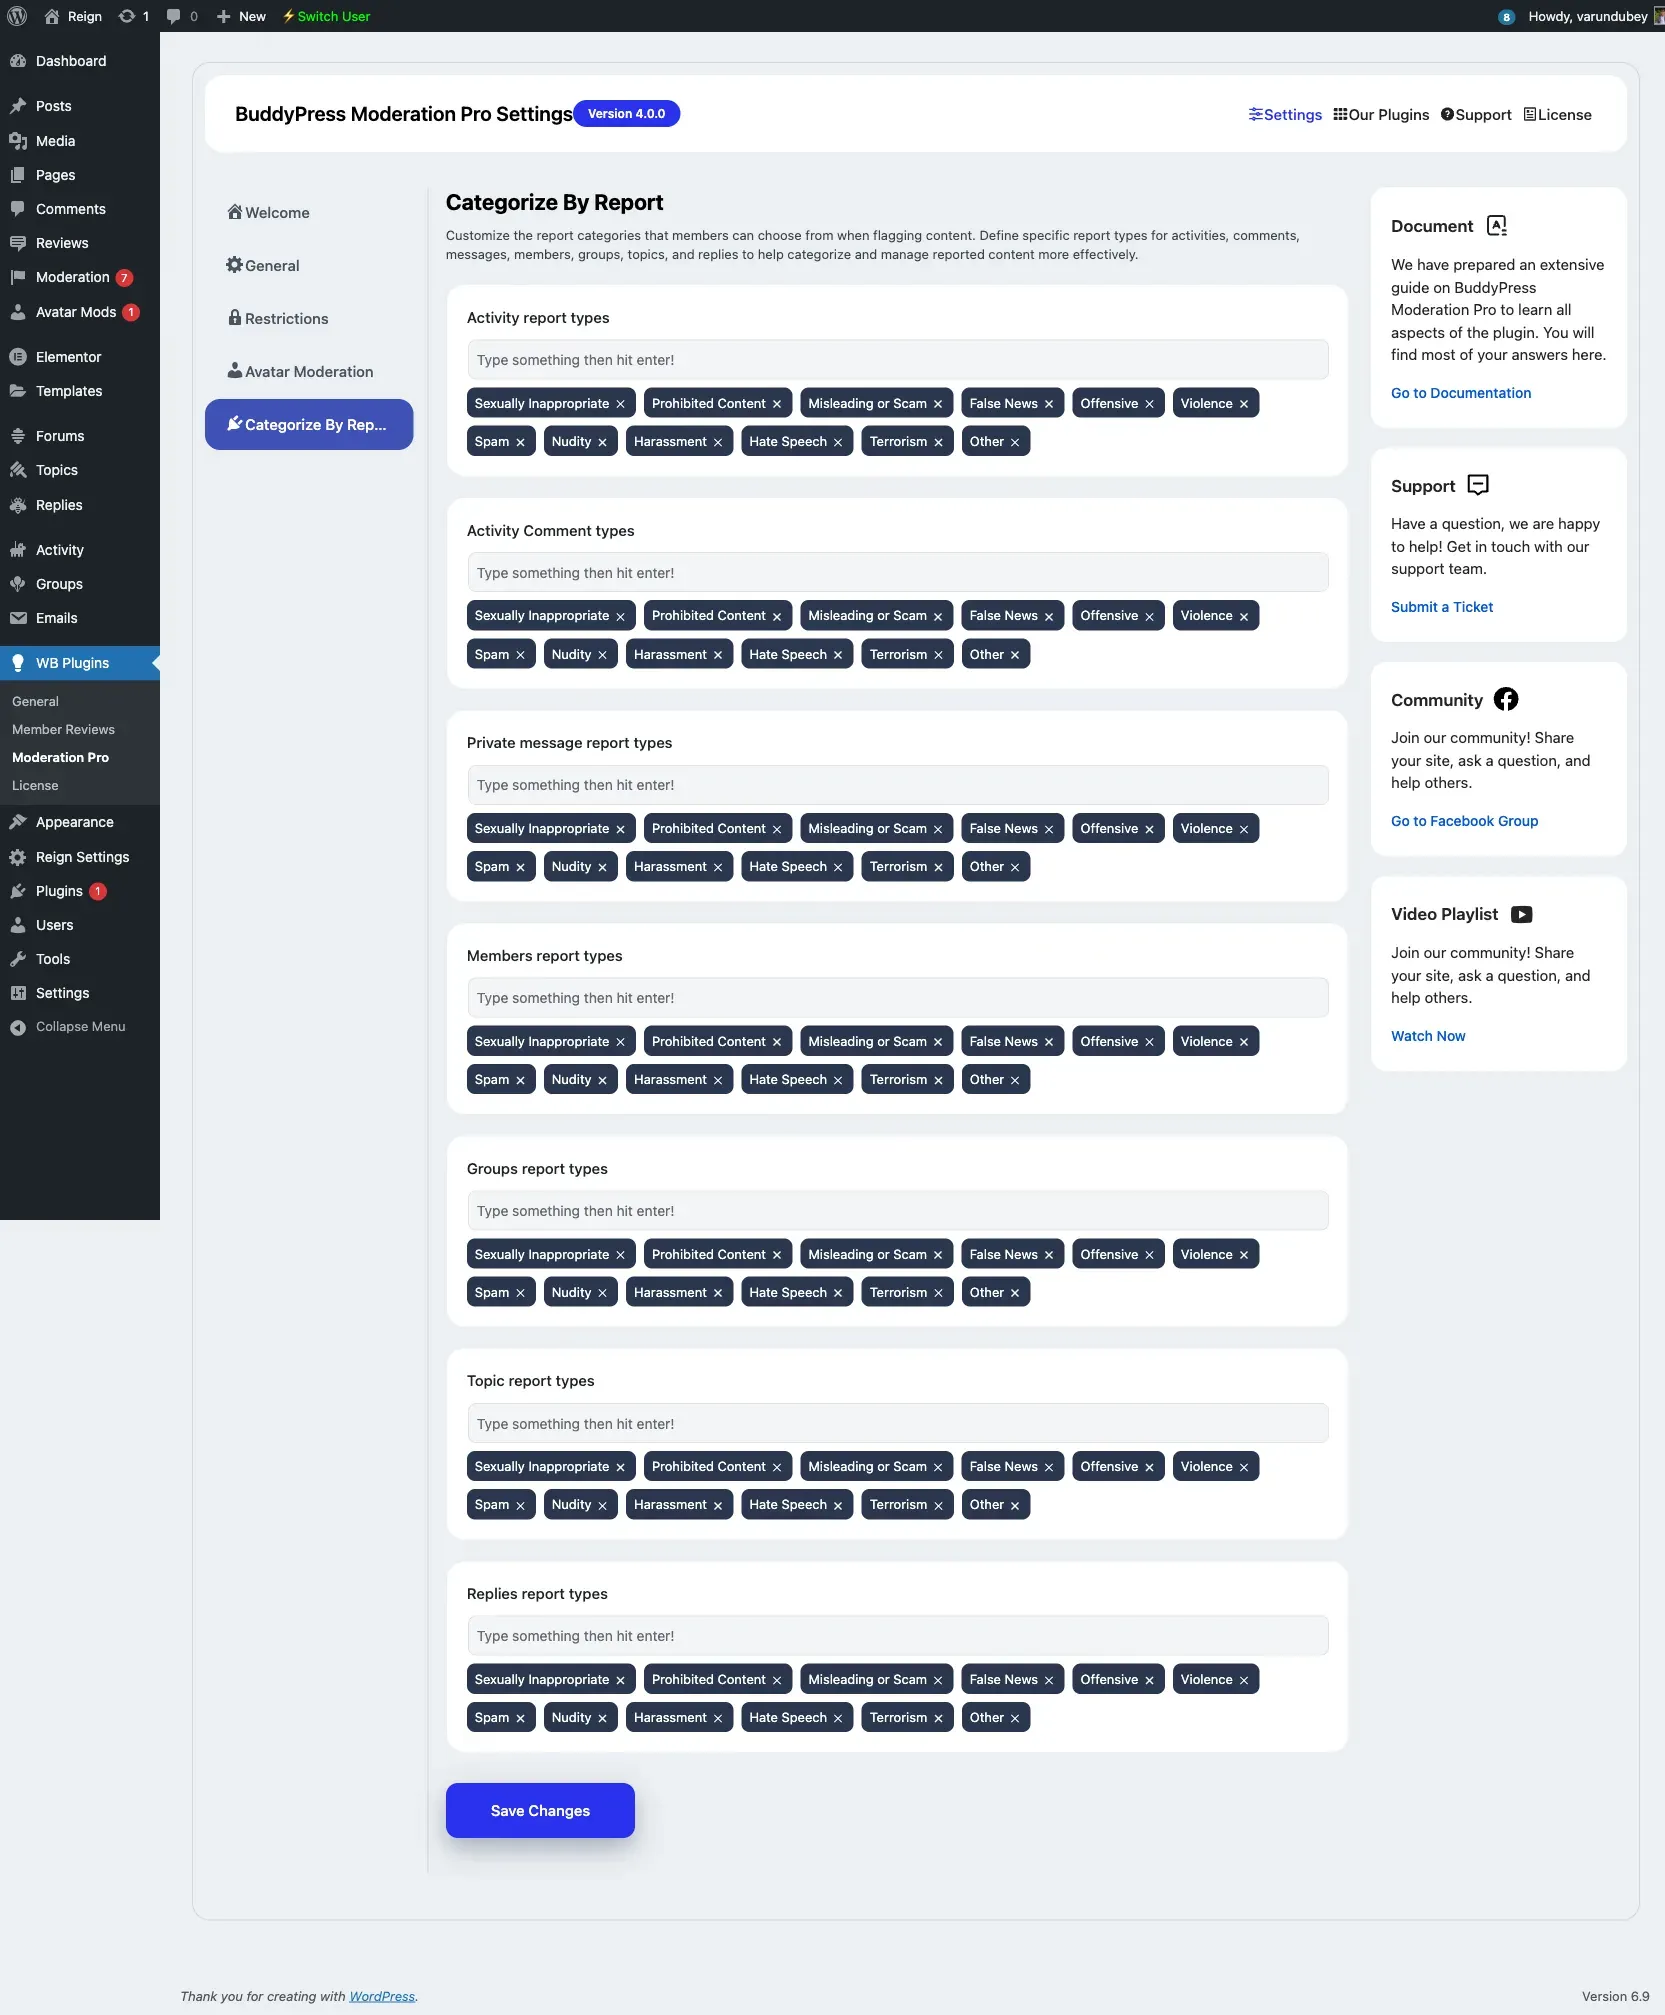The height and width of the screenshot is (2015, 1665).
Task: Select the Categorize By Report tab
Action: [309, 425]
